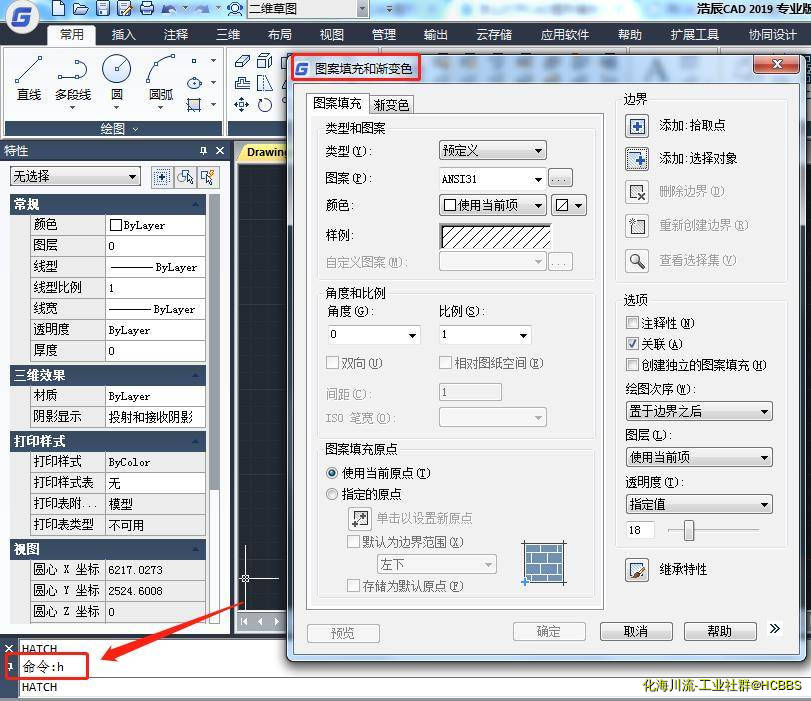Select the ellipse tool in the draw panel
The height and width of the screenshot is (701, 811).
pos(194,83)
